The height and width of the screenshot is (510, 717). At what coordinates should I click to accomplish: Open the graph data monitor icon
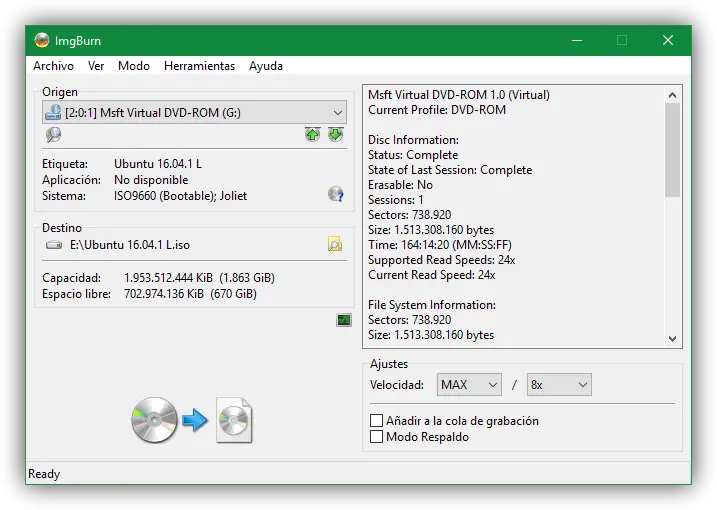click(344, 320)
